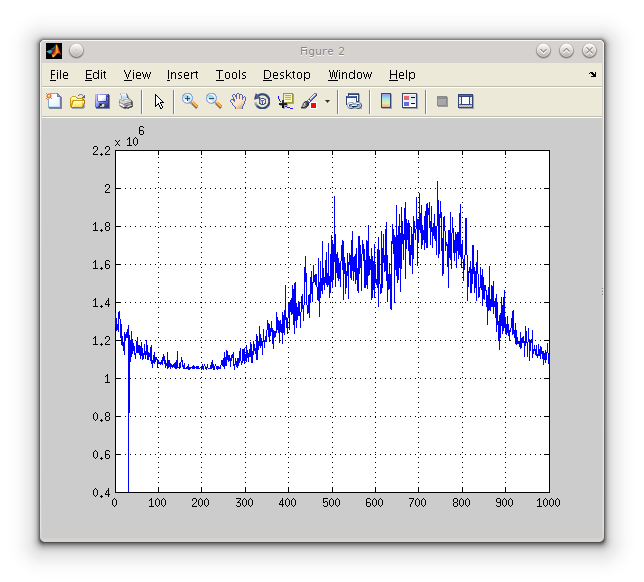Click the New Figure icon
Screen dimensions: 644x582
[54, 101]
